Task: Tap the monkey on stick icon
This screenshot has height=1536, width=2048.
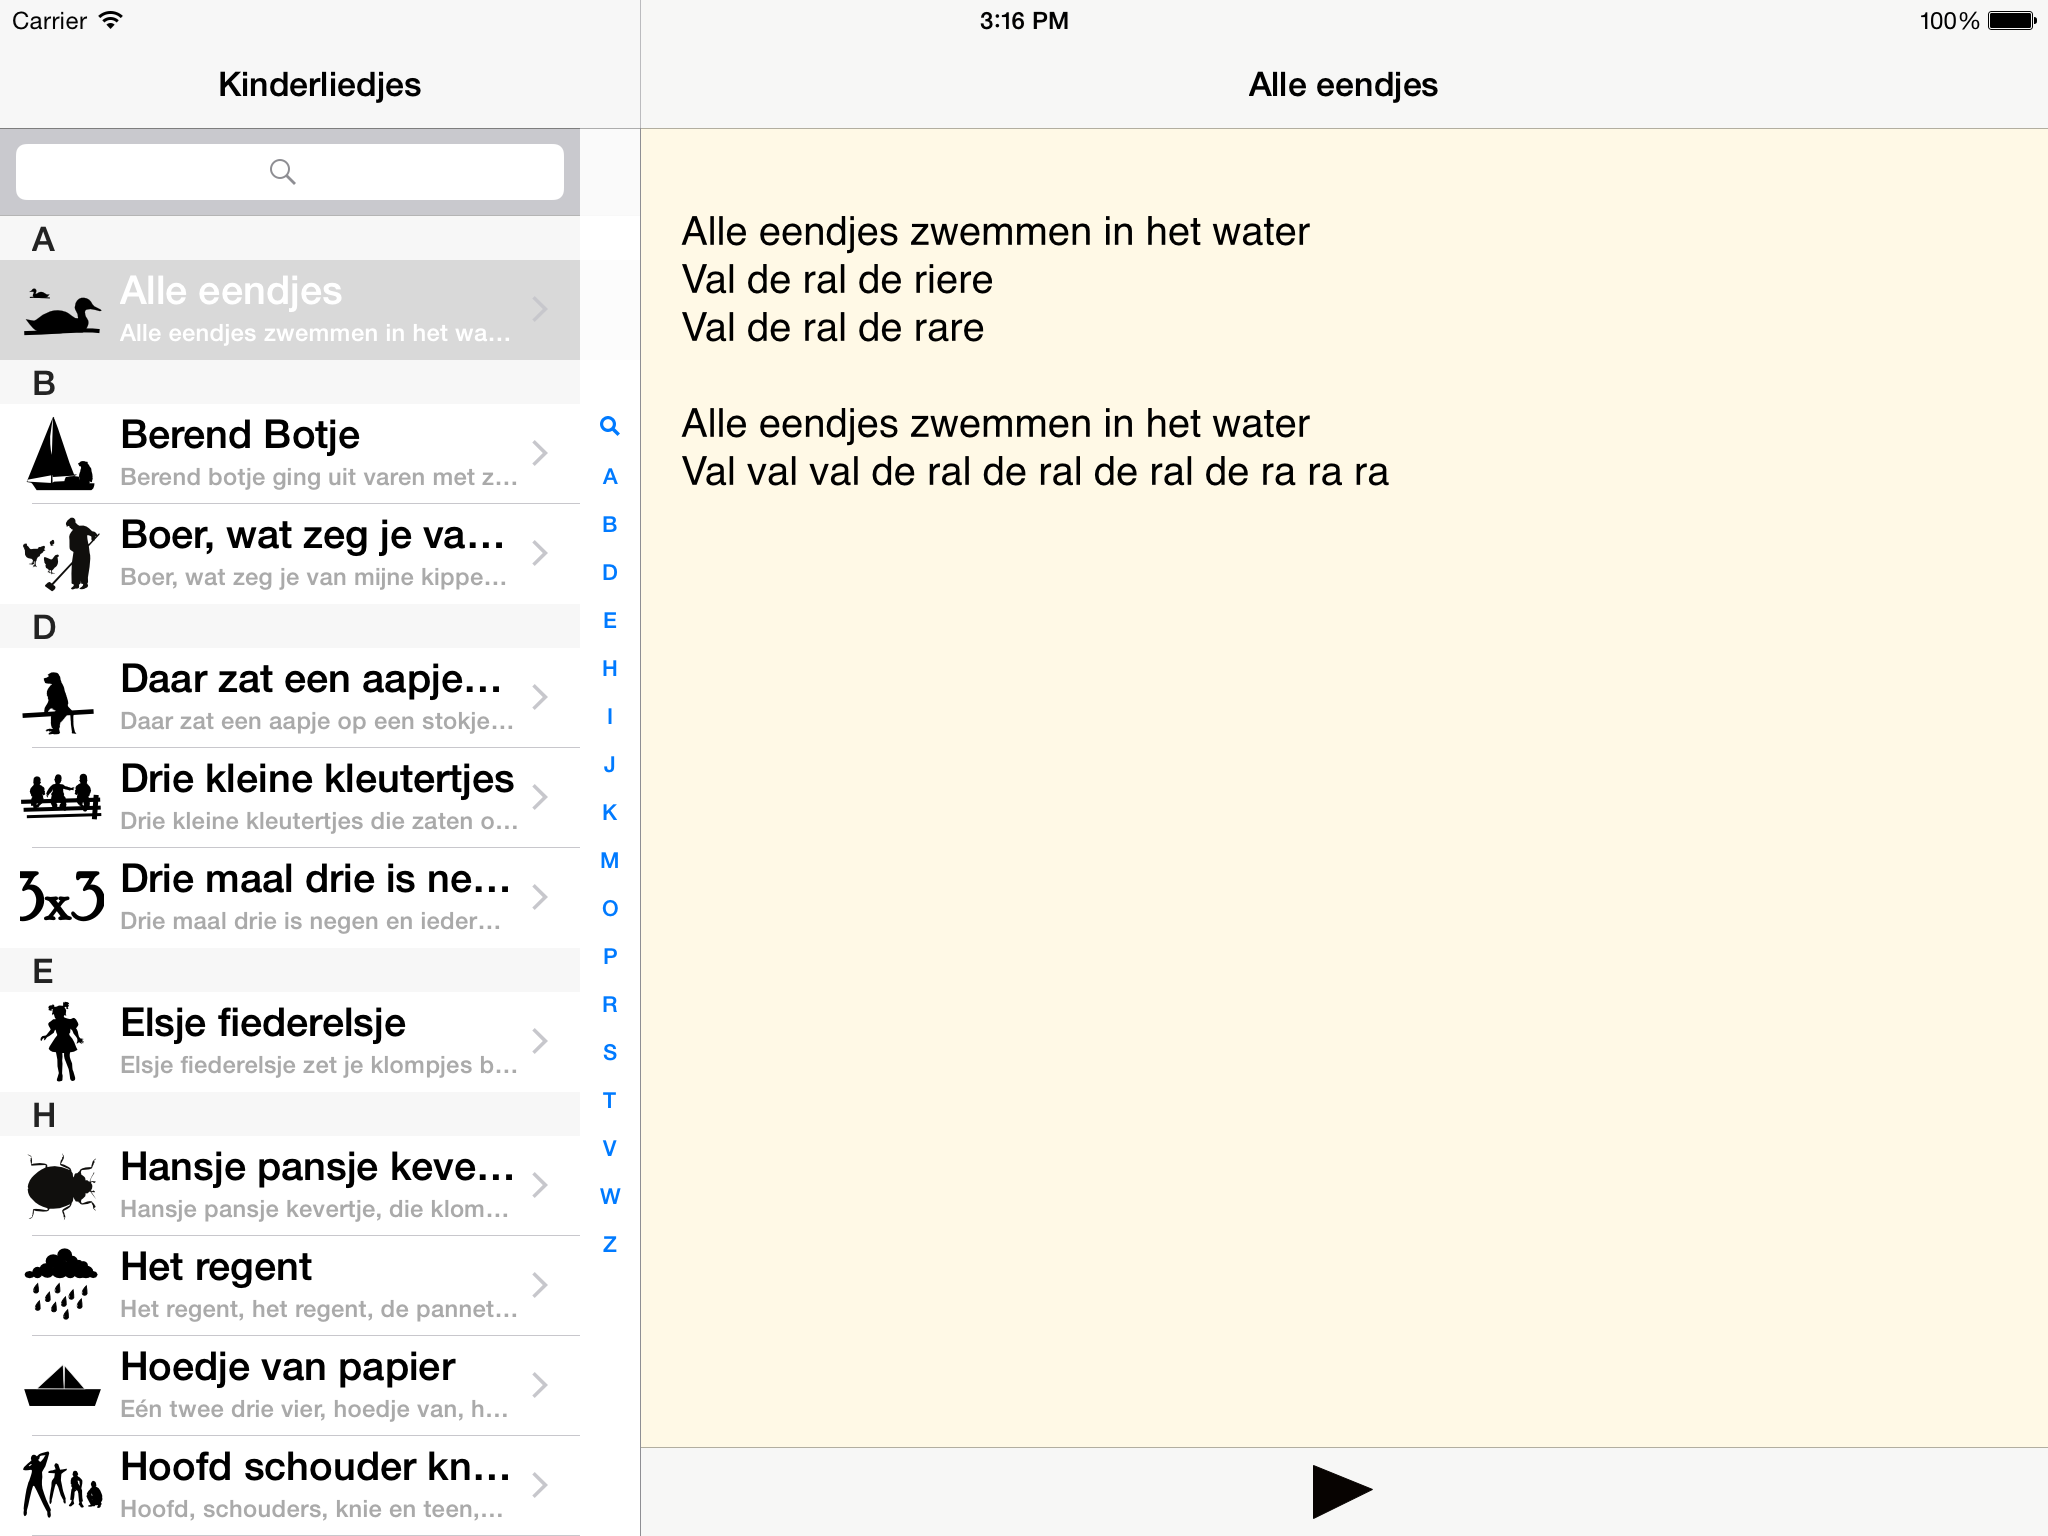Action: (x=58, y=702)
